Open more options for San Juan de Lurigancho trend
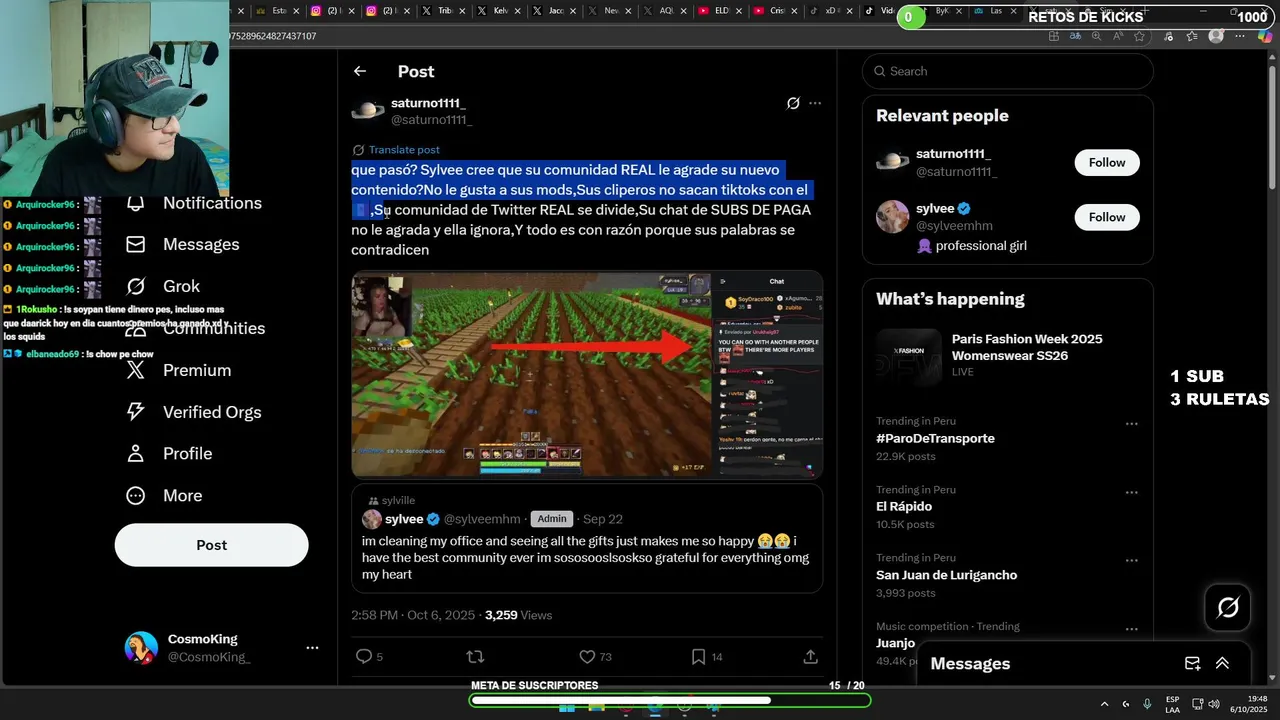Screen dimensions: 1280x720 1132,561
